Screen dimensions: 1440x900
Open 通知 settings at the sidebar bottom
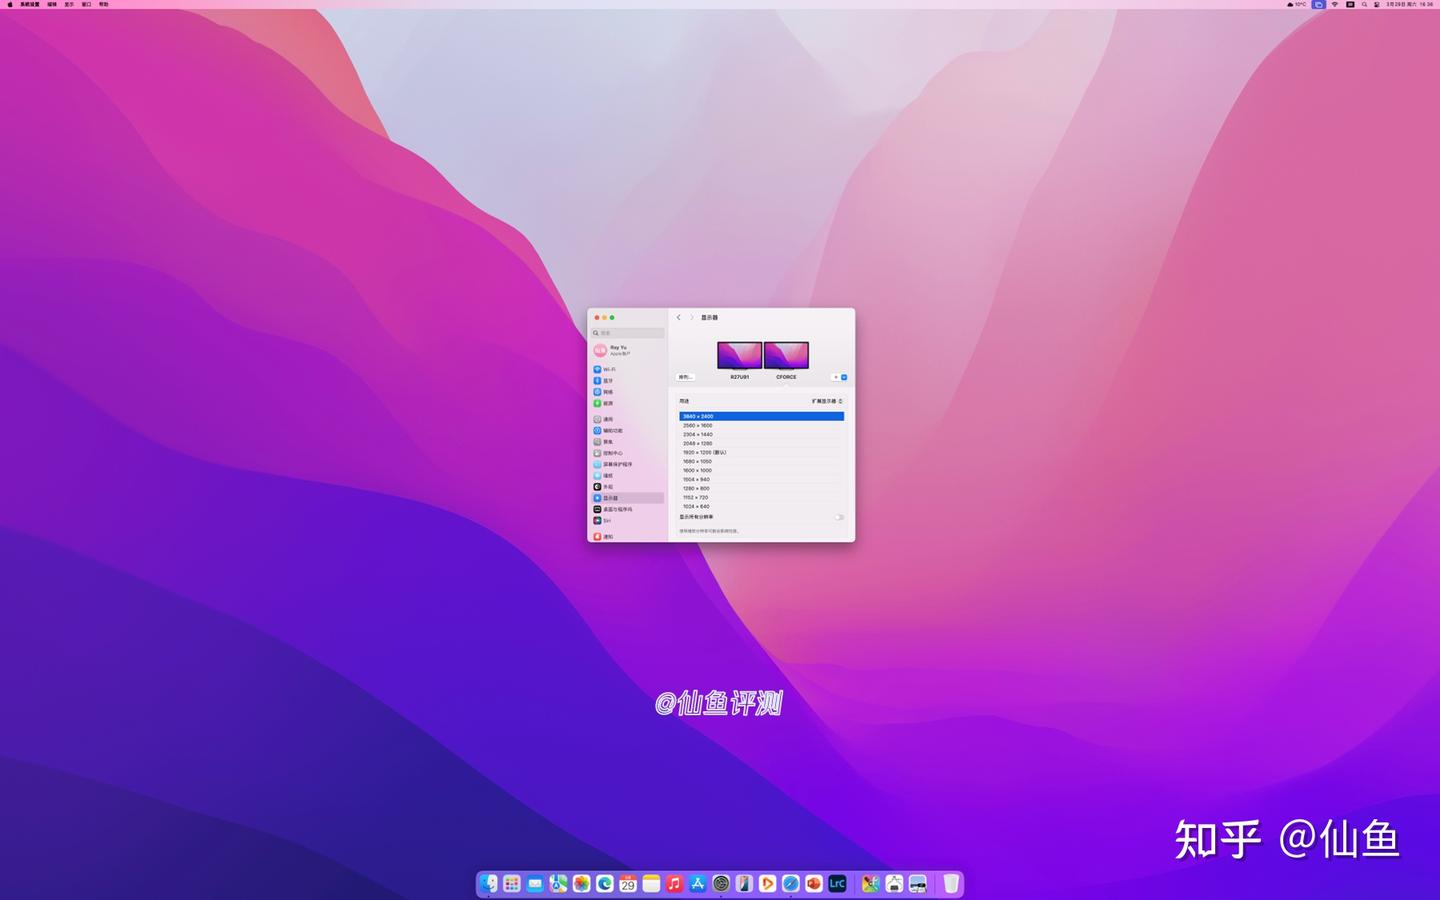click(x=606, y=537)
